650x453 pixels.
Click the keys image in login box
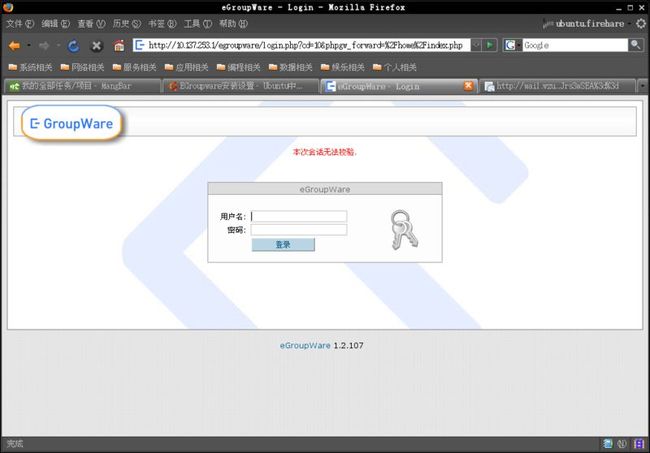(x=404, y=230)
